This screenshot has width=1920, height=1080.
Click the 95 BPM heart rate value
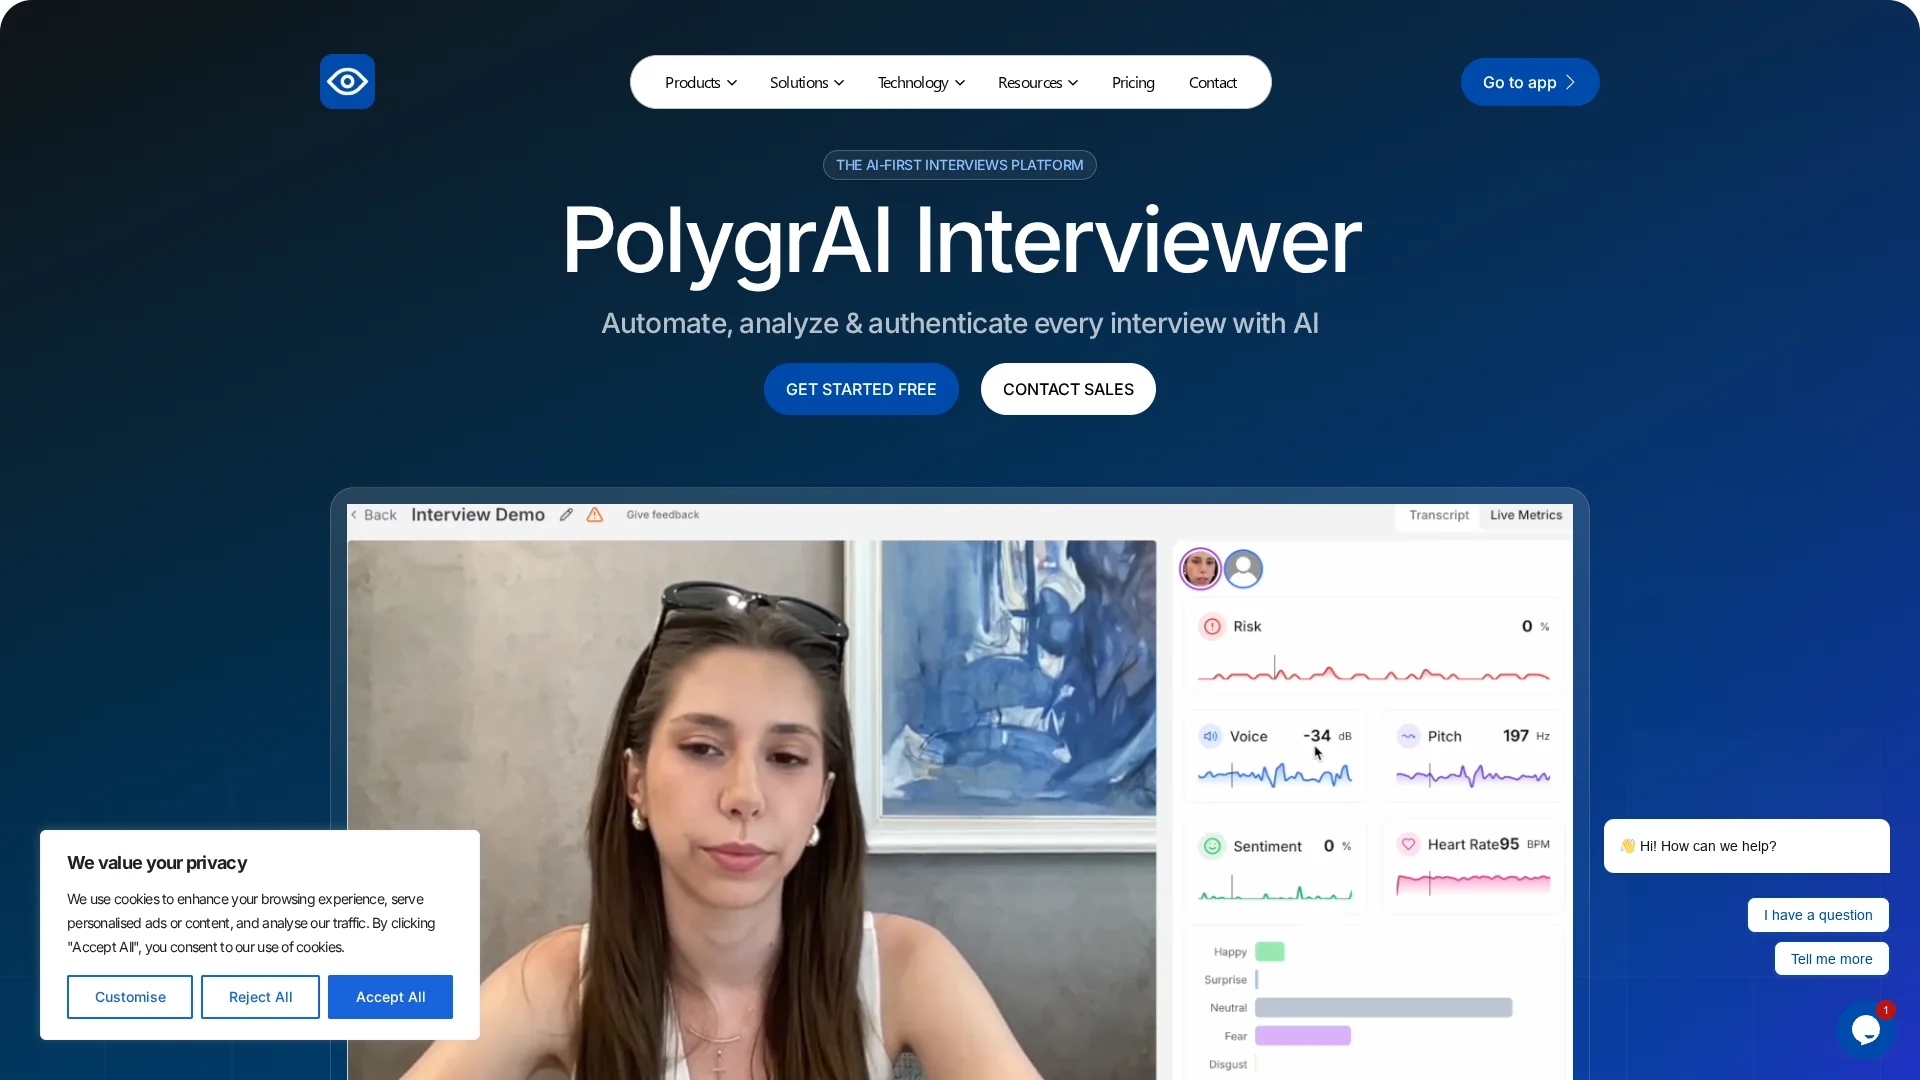point(1524,844)
